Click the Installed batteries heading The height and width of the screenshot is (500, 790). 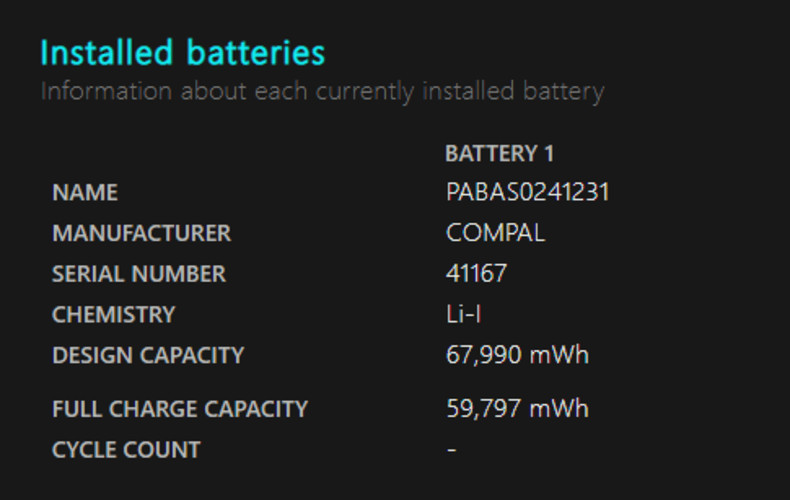coord(183,53)
